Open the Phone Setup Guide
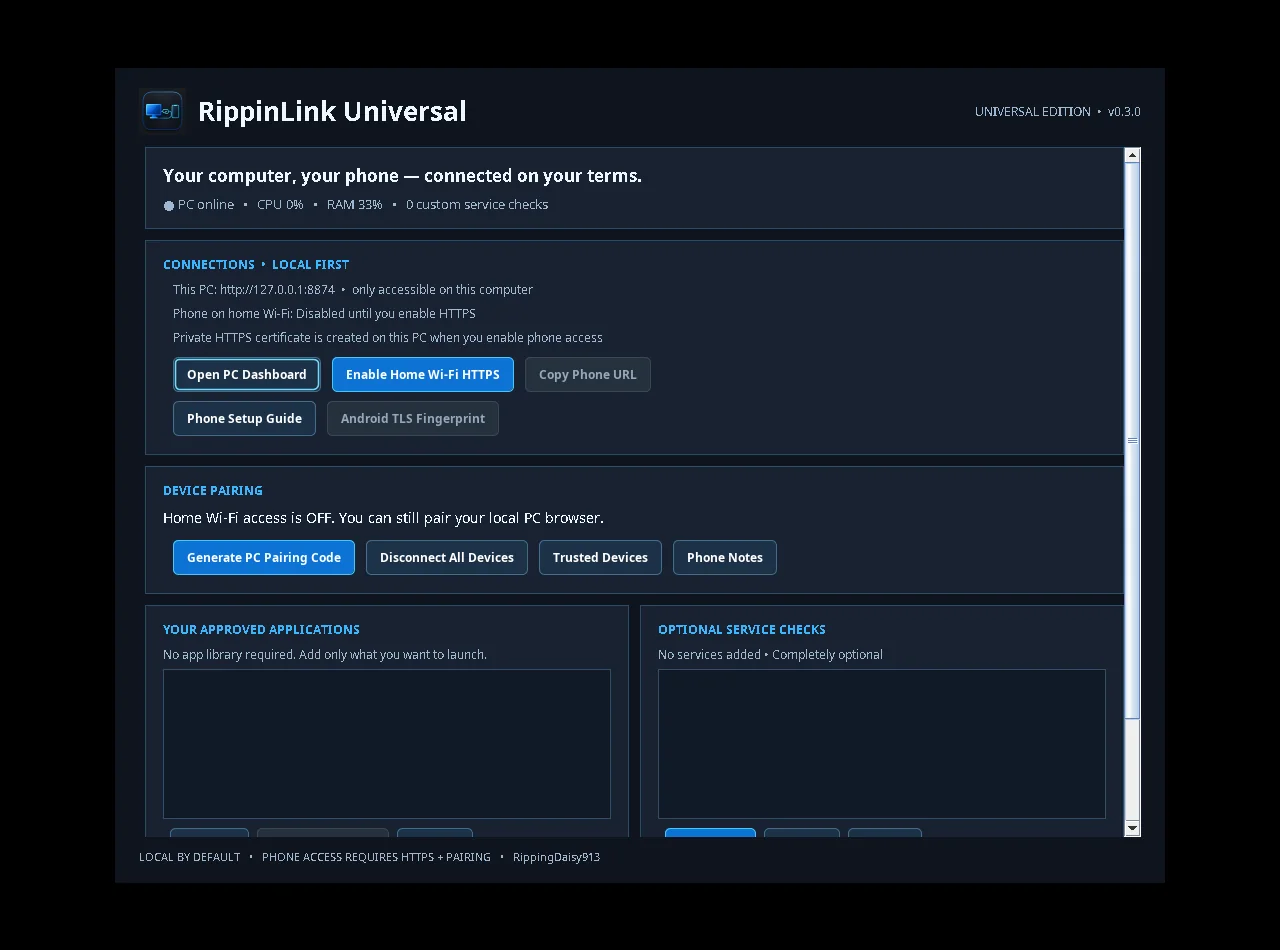The image size is (1280, 950). tap(244, 419)
